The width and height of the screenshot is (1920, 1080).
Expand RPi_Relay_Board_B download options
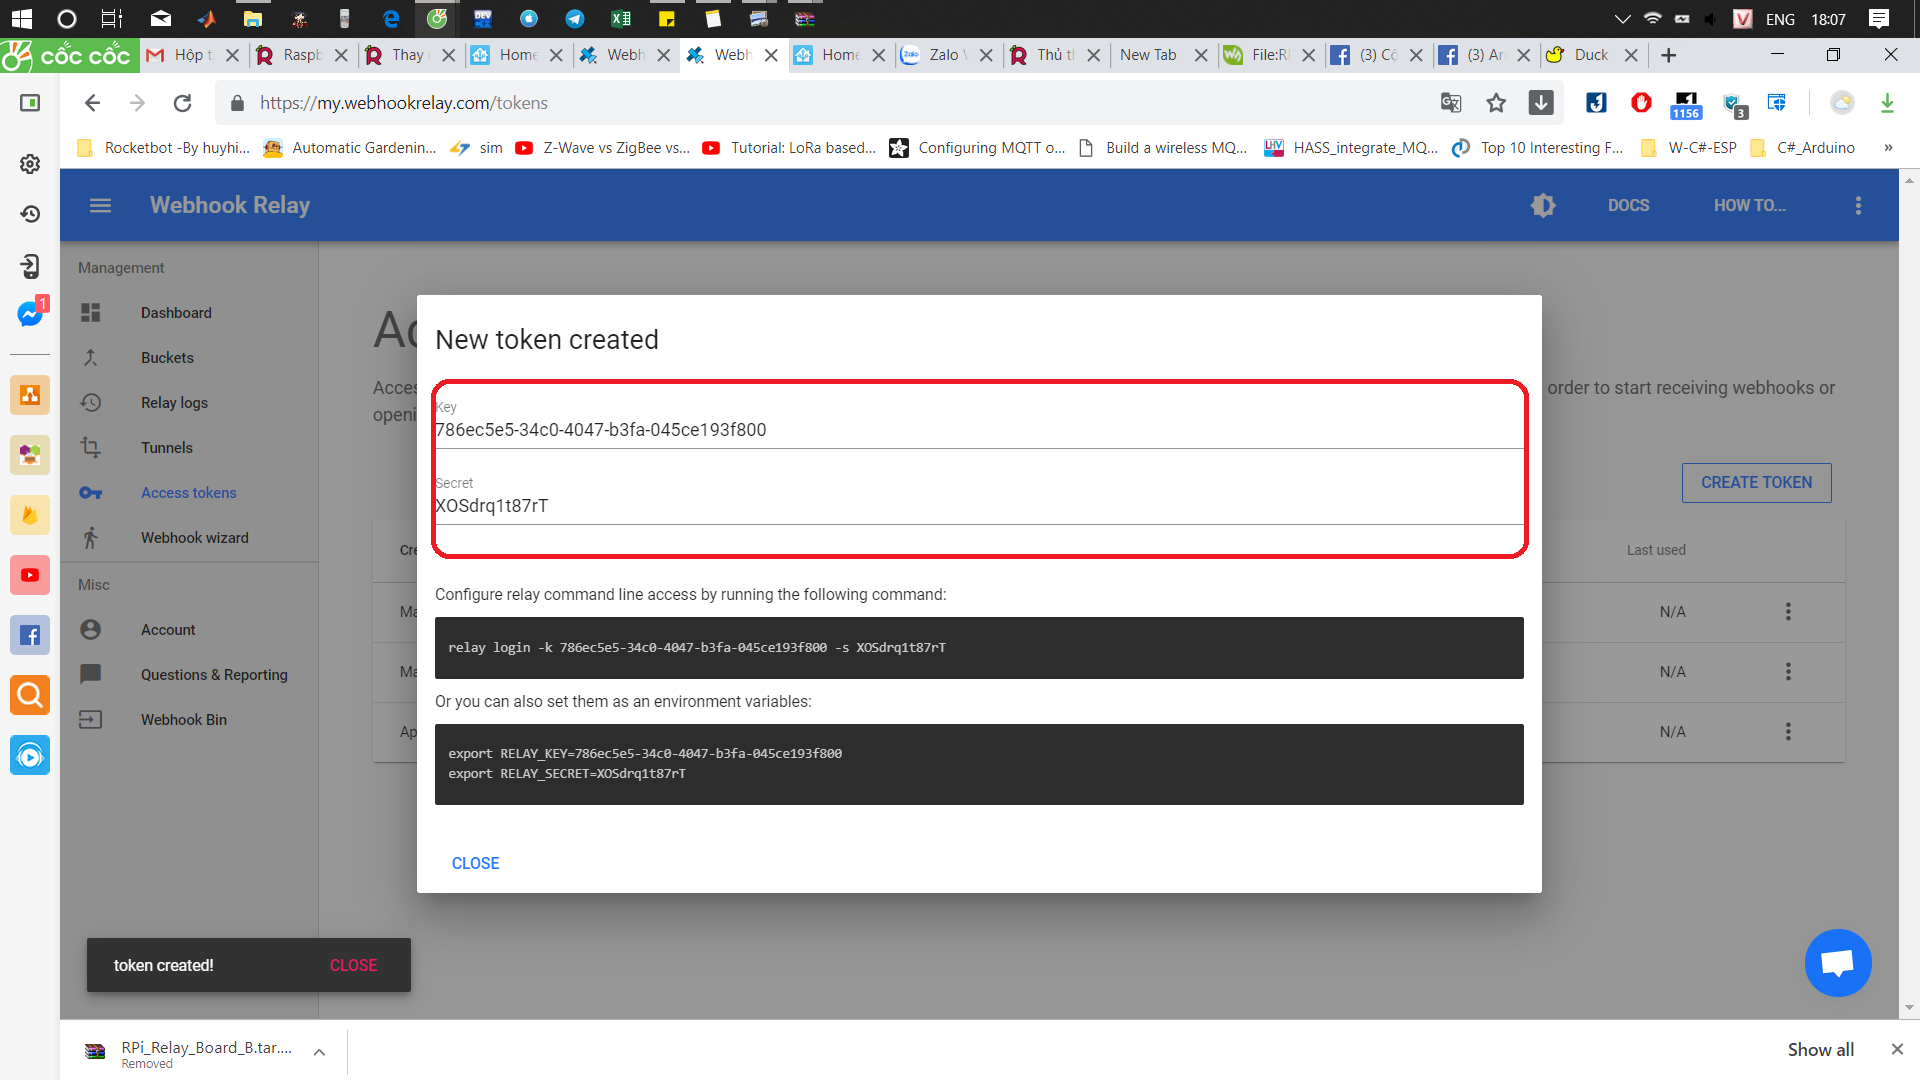(x=319, y=1052)
